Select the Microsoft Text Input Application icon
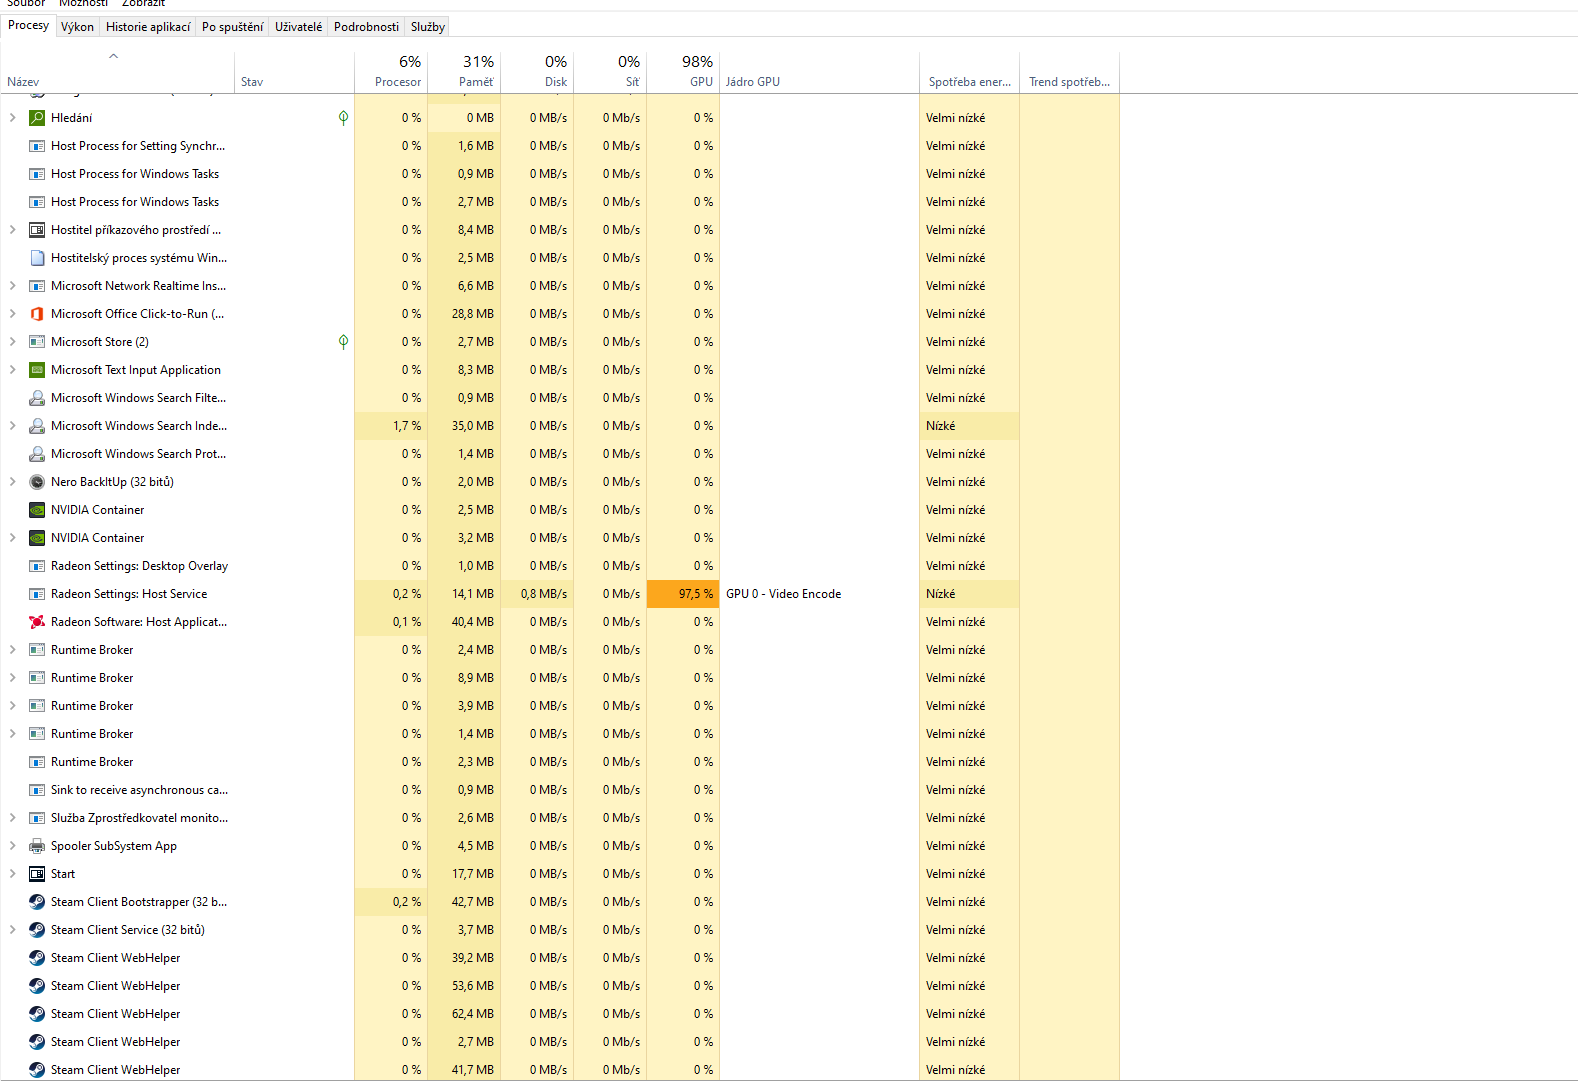Image resolution: width=1578 pixels, height=1081 pixels. [x=37, y=370]
